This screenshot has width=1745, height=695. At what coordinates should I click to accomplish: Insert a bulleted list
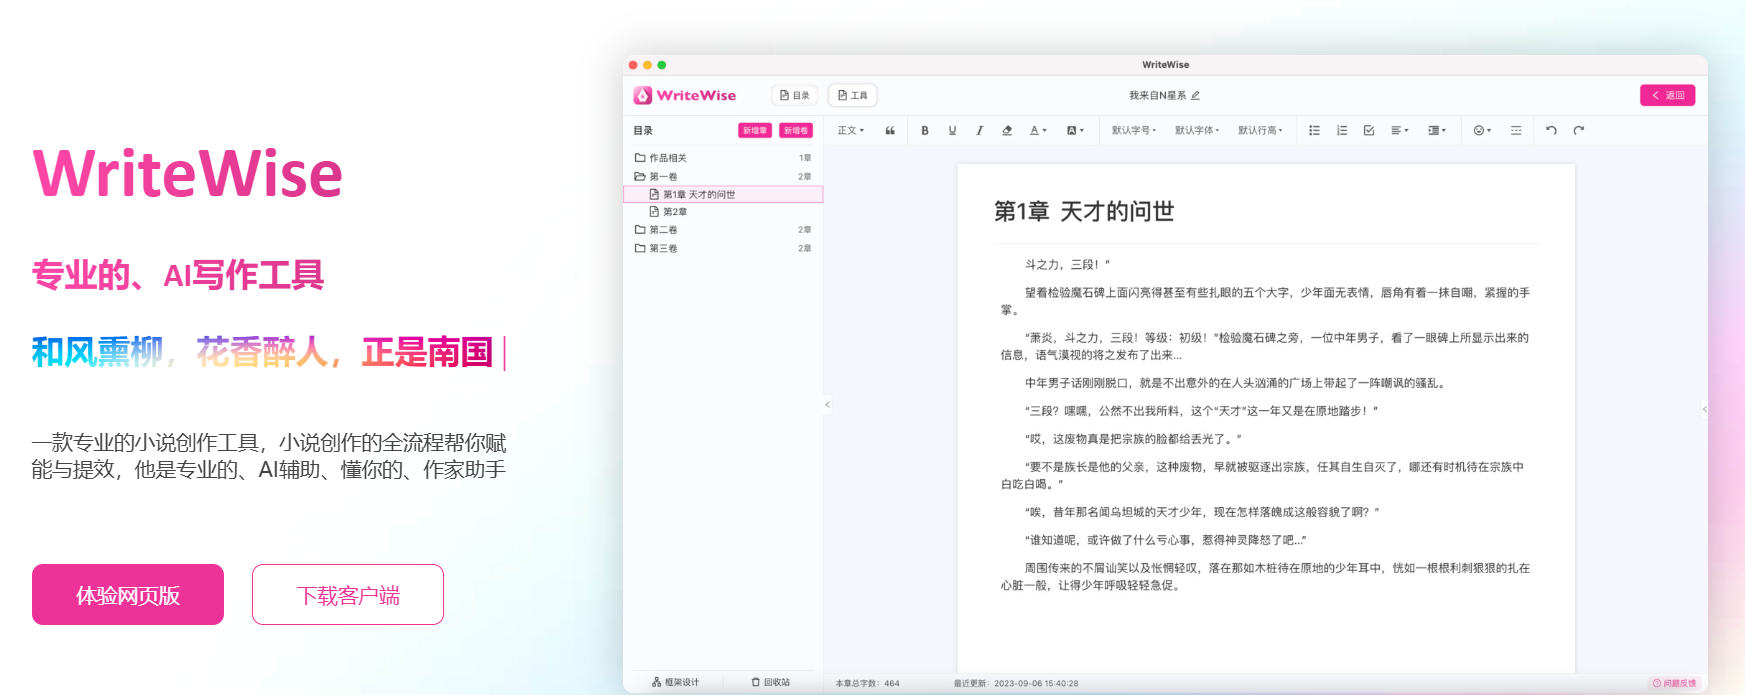click(1314, 131)
